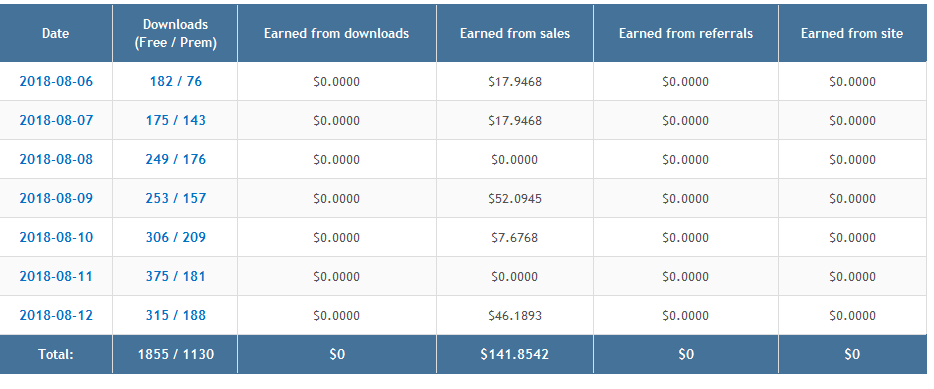Open the 2018-08-08 date link
This screenshot has width=934, height=389.
click(56, 160)
